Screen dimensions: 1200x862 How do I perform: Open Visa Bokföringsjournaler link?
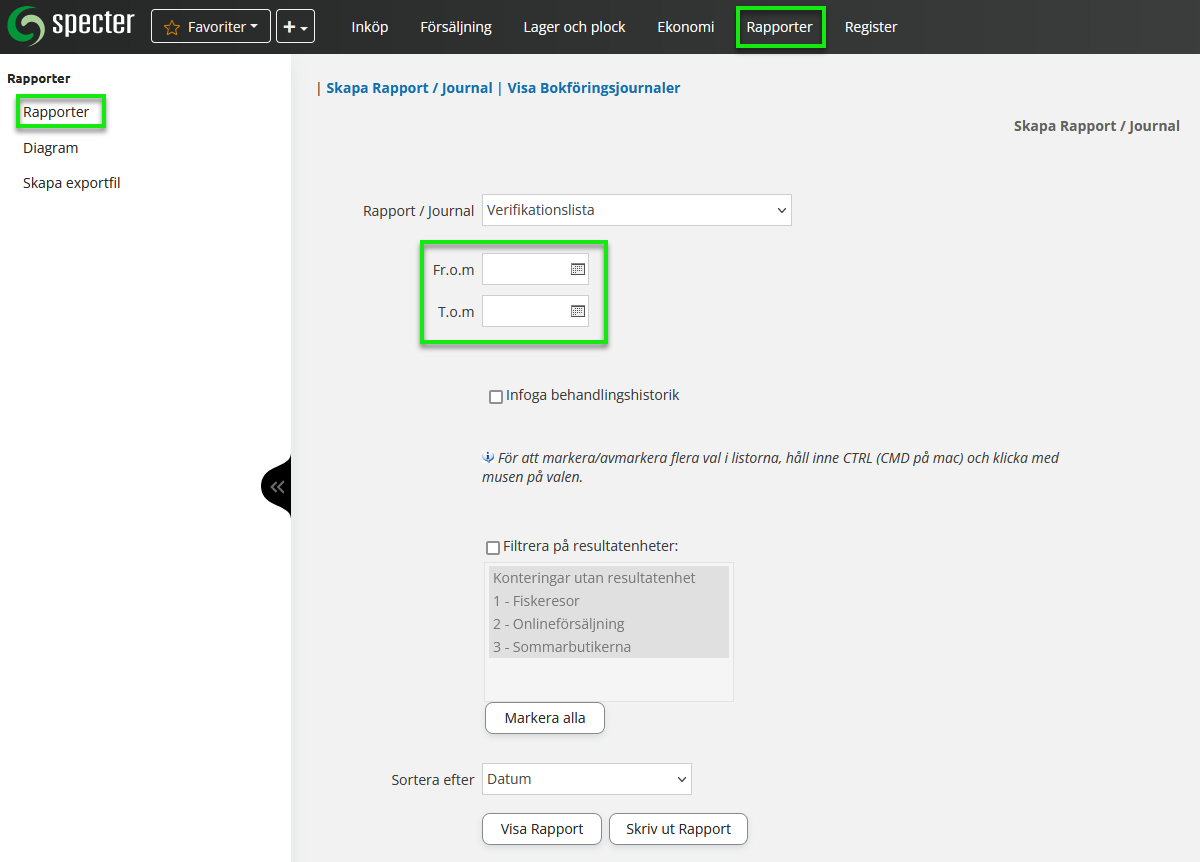coord(593,88)
